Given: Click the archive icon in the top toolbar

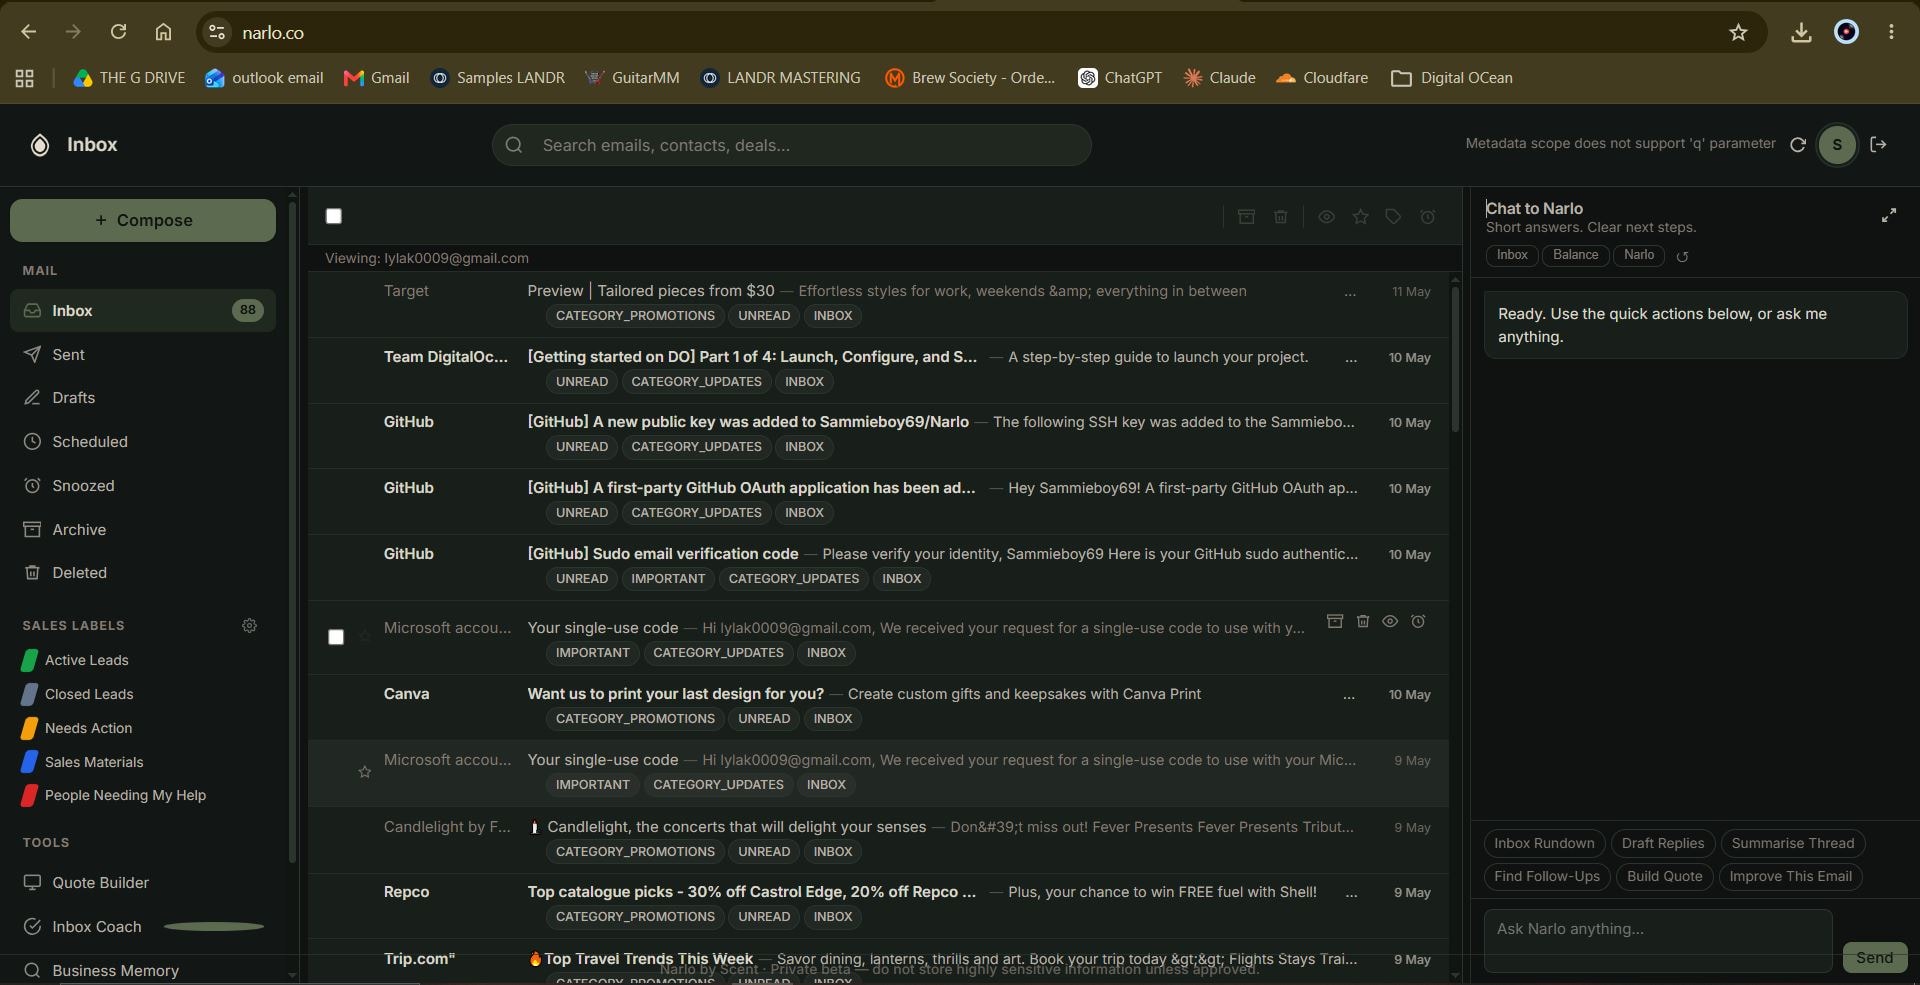Looking at the screenshot, I should [1246, 217].
